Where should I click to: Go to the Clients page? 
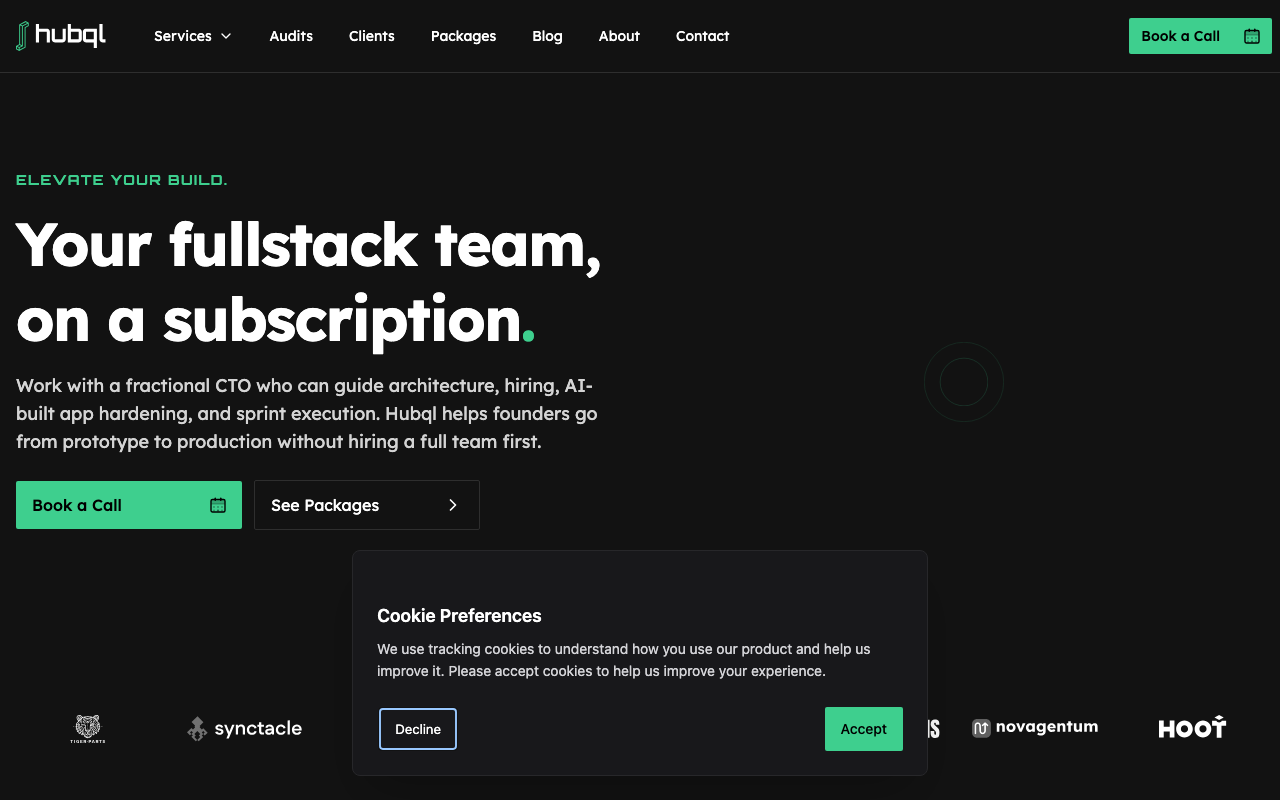[372, 36]
